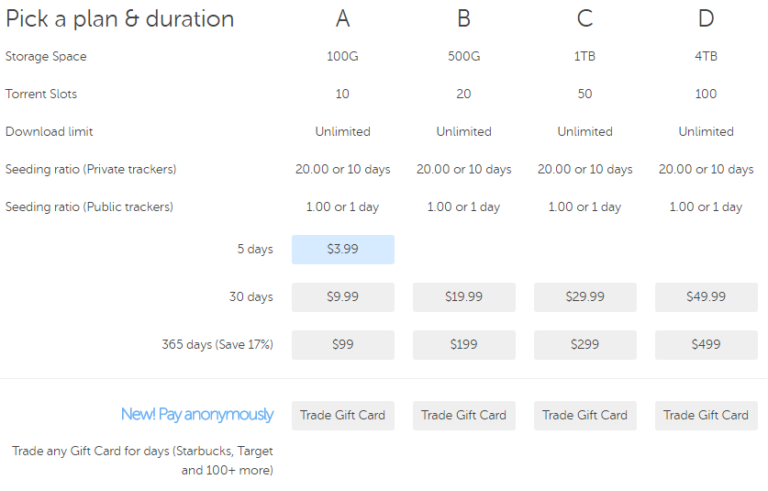Click the 30 days duration label

tap(250, 297)
